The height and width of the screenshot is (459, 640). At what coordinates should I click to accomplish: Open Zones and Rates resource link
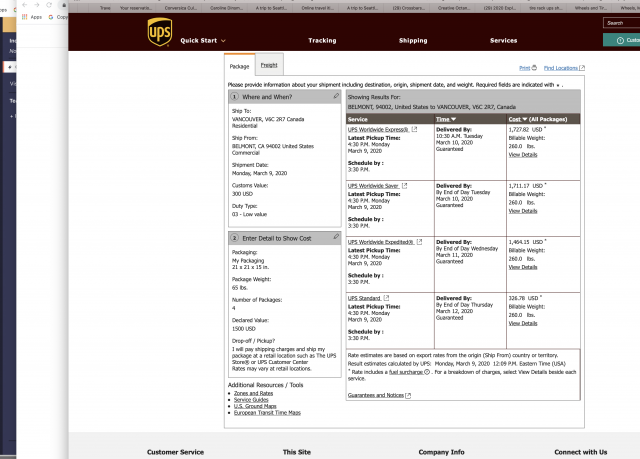[x=253, y=393]
